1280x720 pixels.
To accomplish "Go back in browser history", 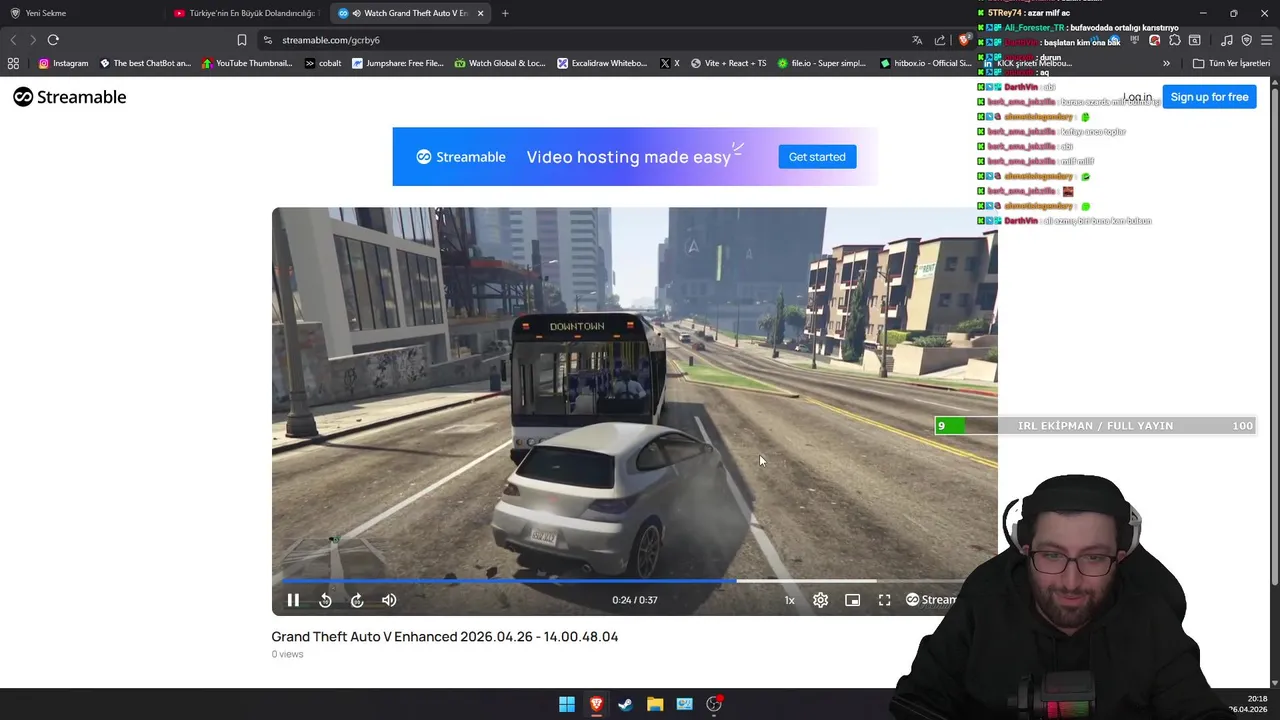I will (x=13, y=40).
